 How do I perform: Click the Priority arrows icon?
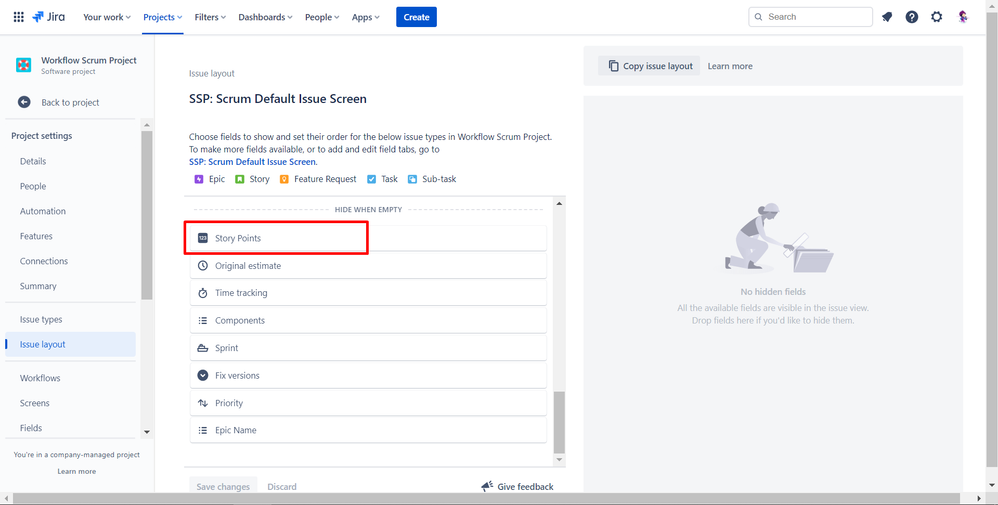coord(202,402)
